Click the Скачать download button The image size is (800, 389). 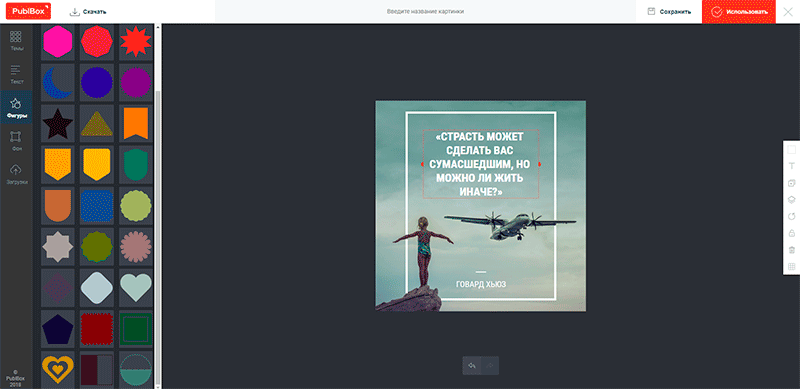coord(88,11)
